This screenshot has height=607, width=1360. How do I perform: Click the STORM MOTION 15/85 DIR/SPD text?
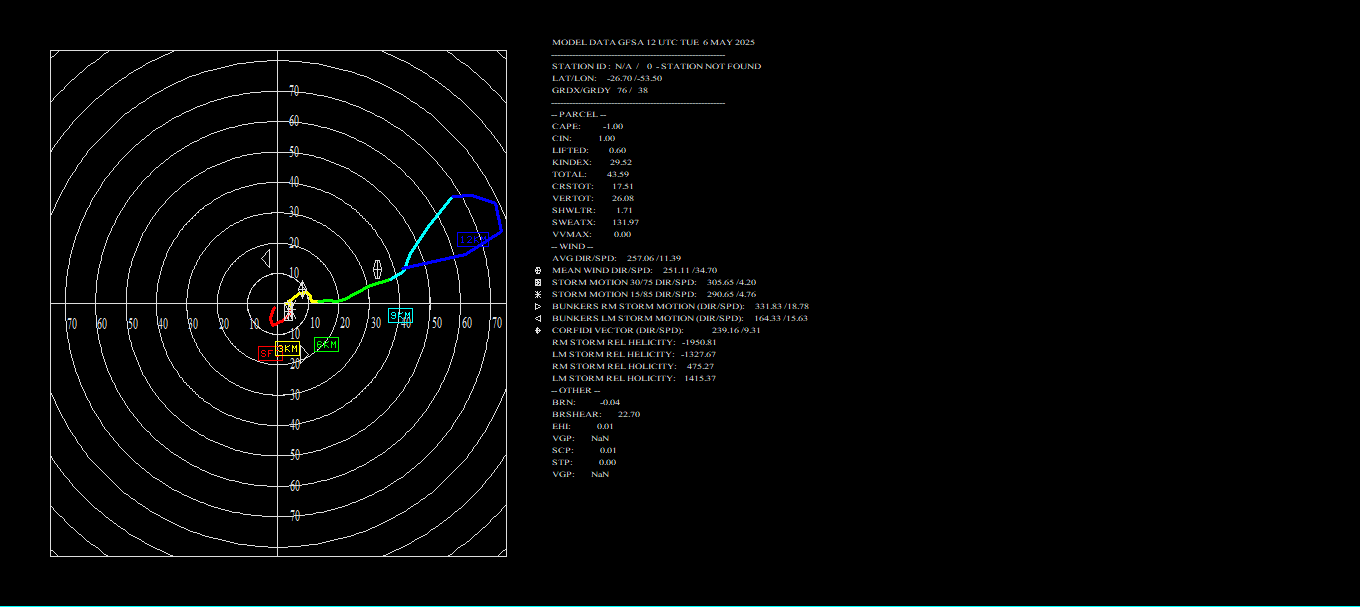624,294
